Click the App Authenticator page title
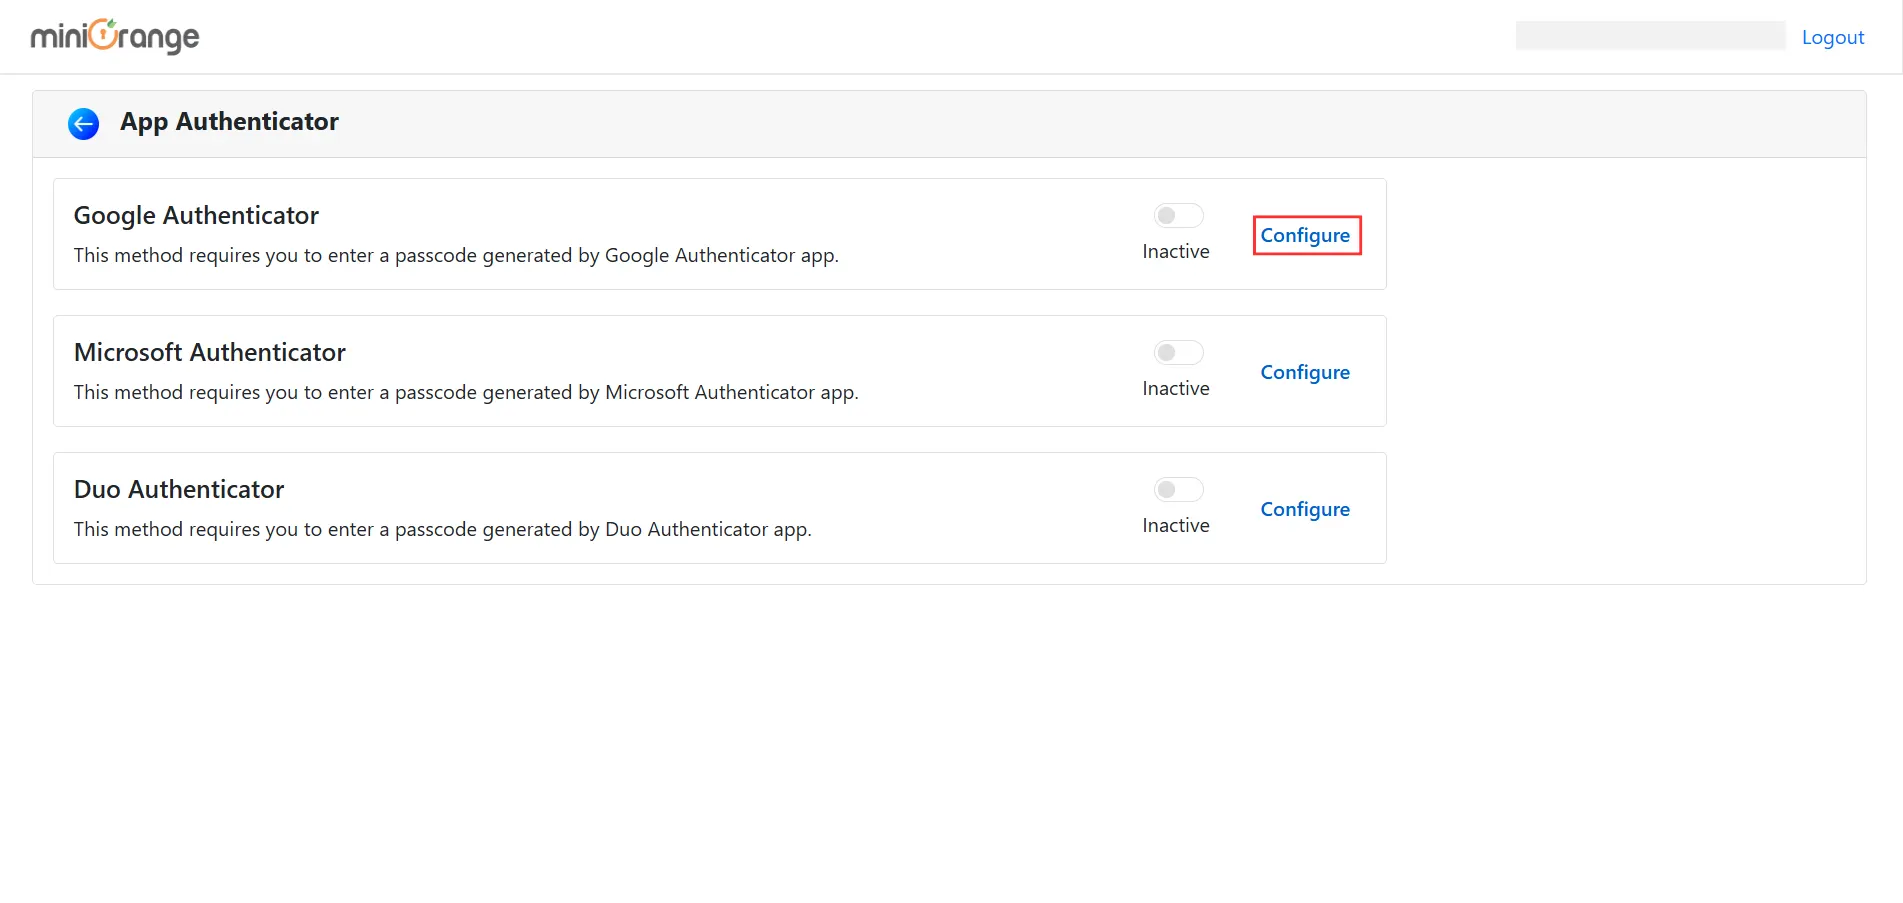 (x=229, y=122)
